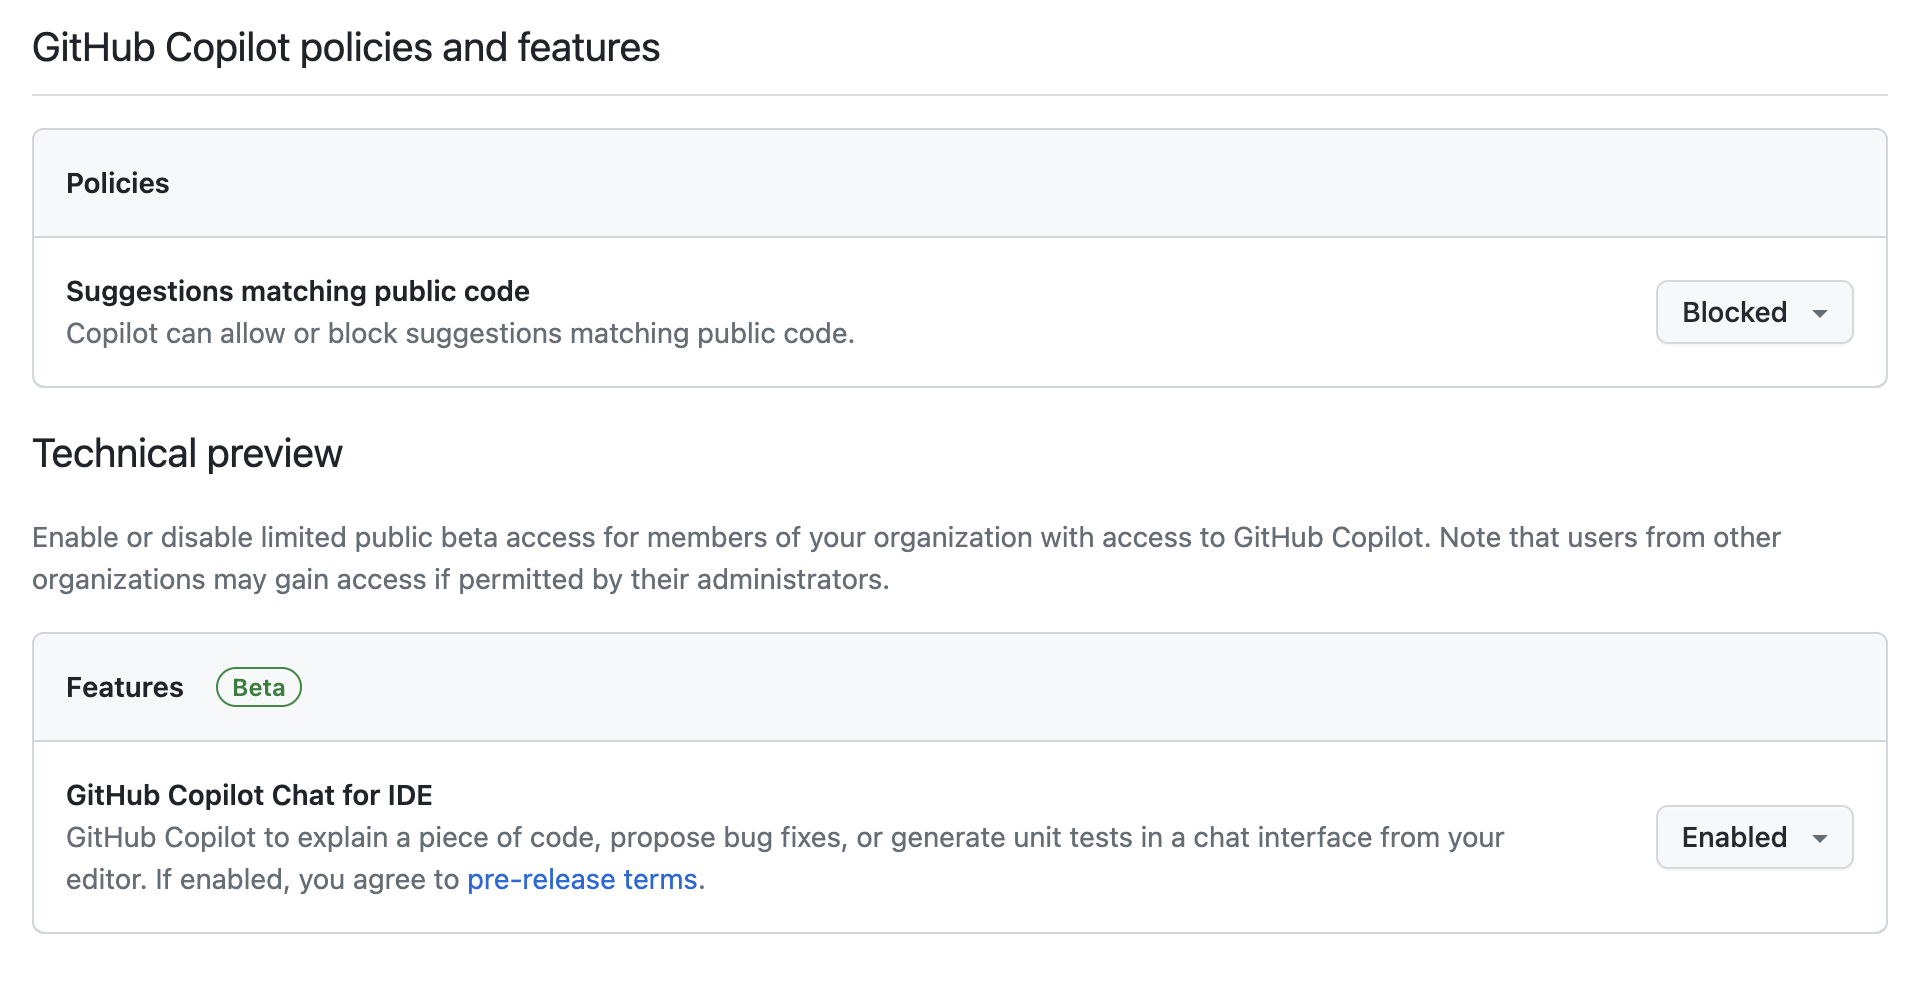
Task: Open the pre-release terms link
Action: click(x=582, y=879)
